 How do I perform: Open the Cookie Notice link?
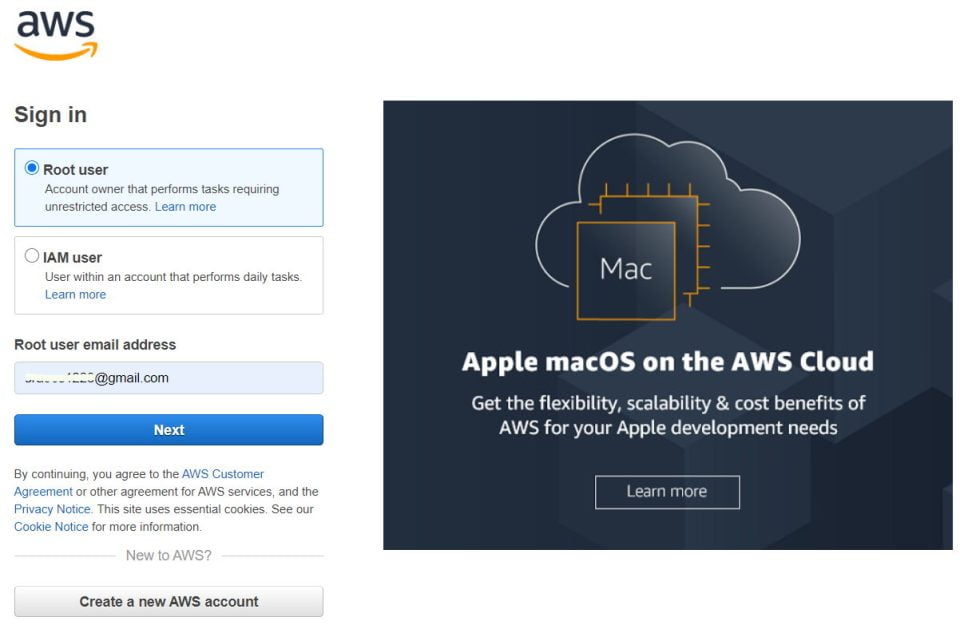[51, 526]
